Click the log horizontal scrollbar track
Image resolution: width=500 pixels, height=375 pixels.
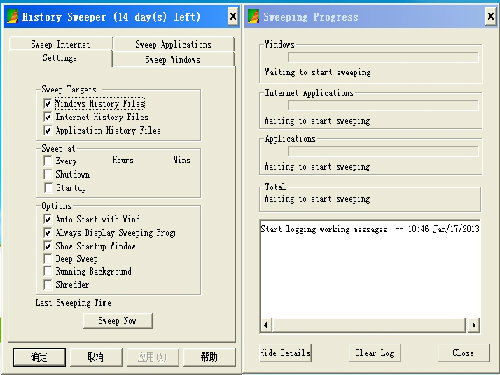[x=369, y=325]
